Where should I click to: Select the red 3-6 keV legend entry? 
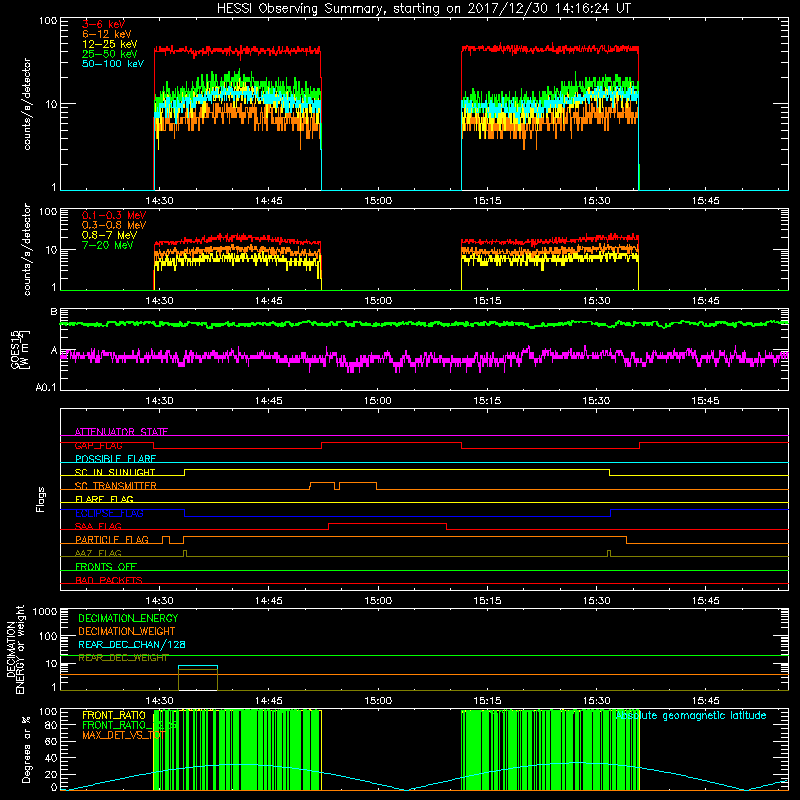tap(103, 24)
